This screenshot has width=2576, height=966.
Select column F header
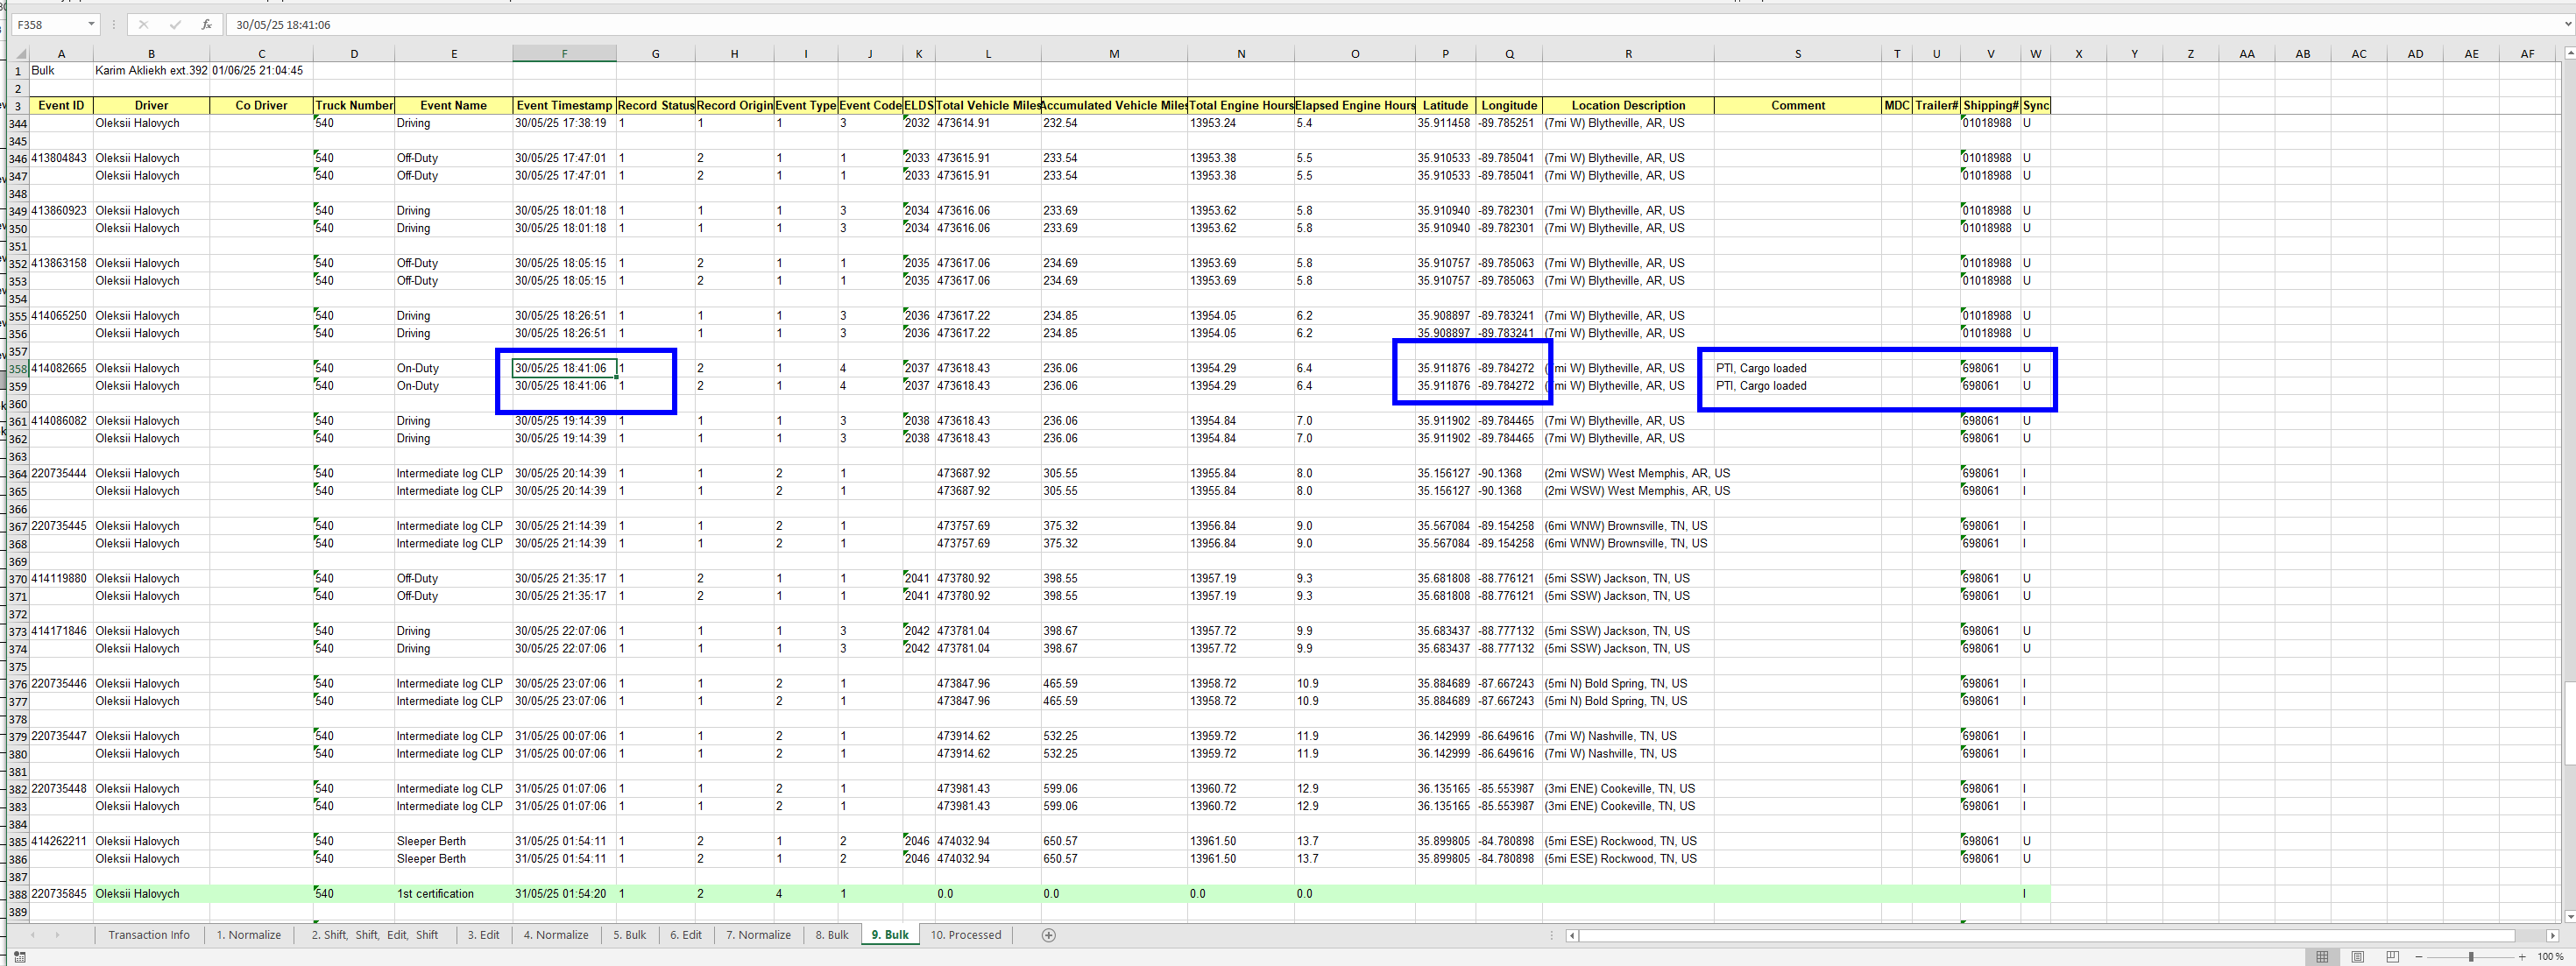564,54
